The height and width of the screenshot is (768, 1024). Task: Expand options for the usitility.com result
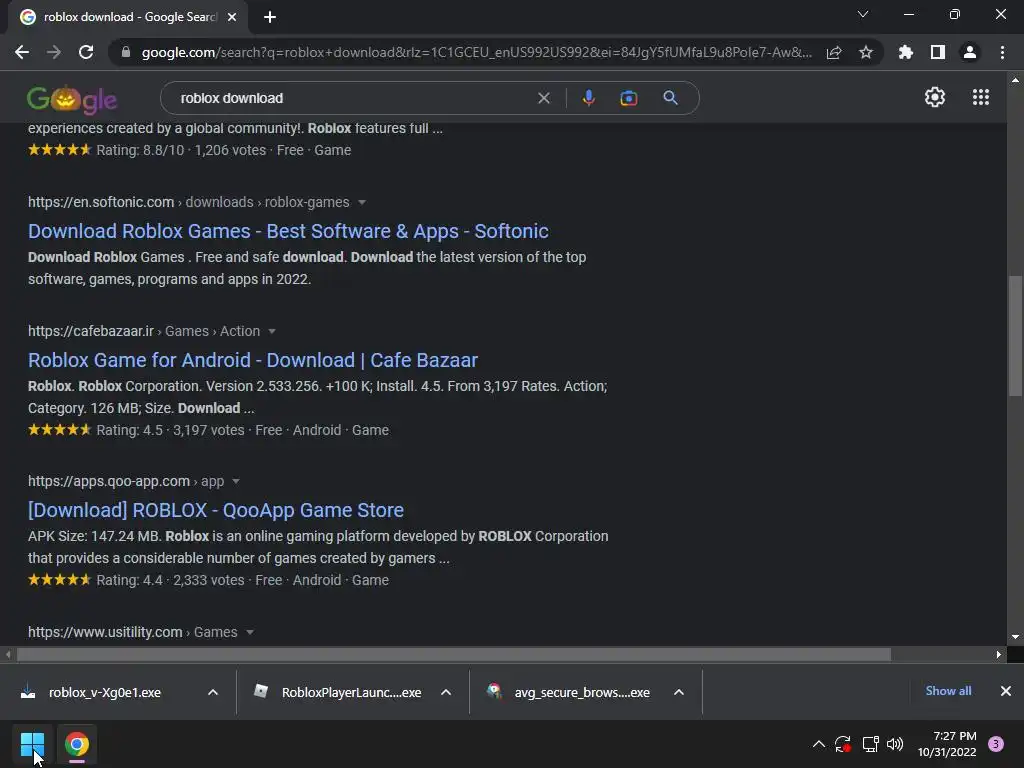[x=249, y=632]
